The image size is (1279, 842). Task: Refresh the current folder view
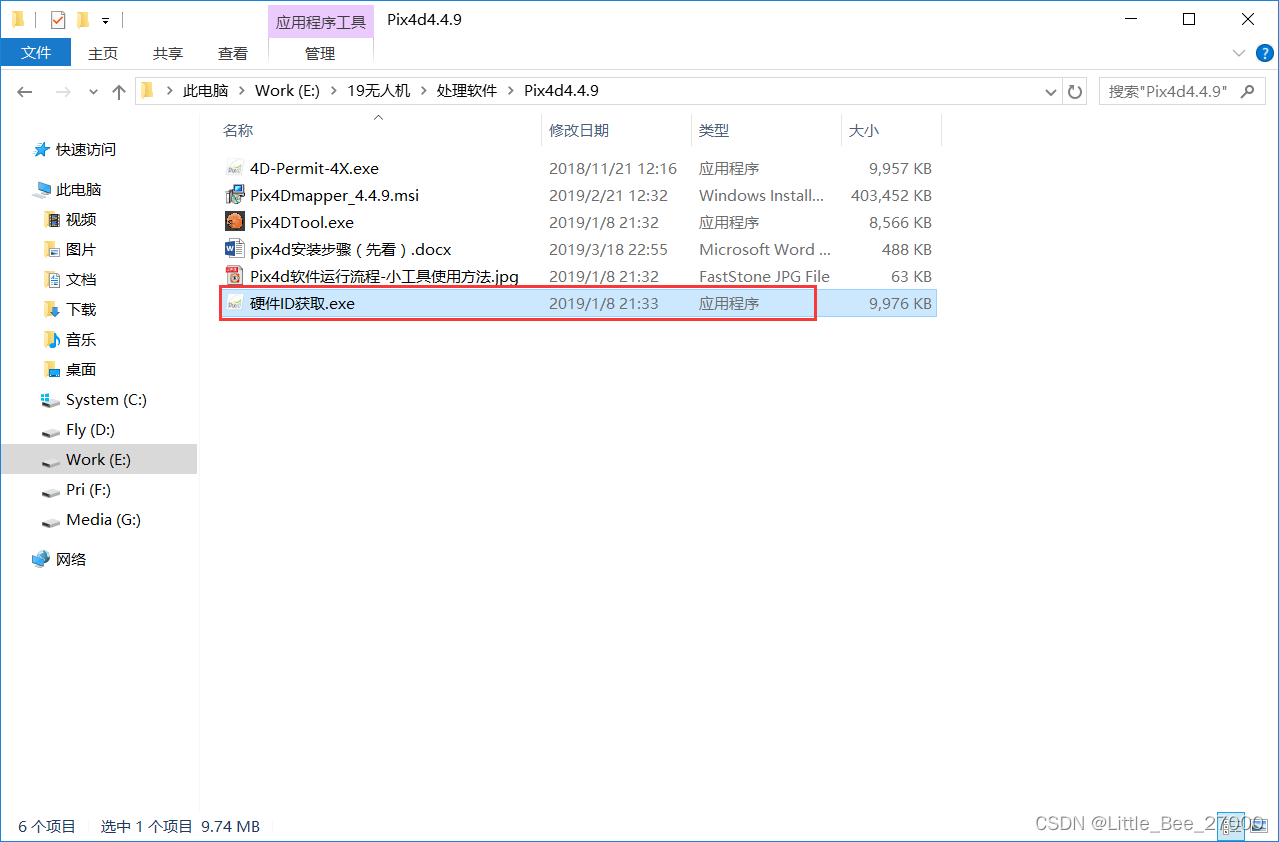[1076, 91]
